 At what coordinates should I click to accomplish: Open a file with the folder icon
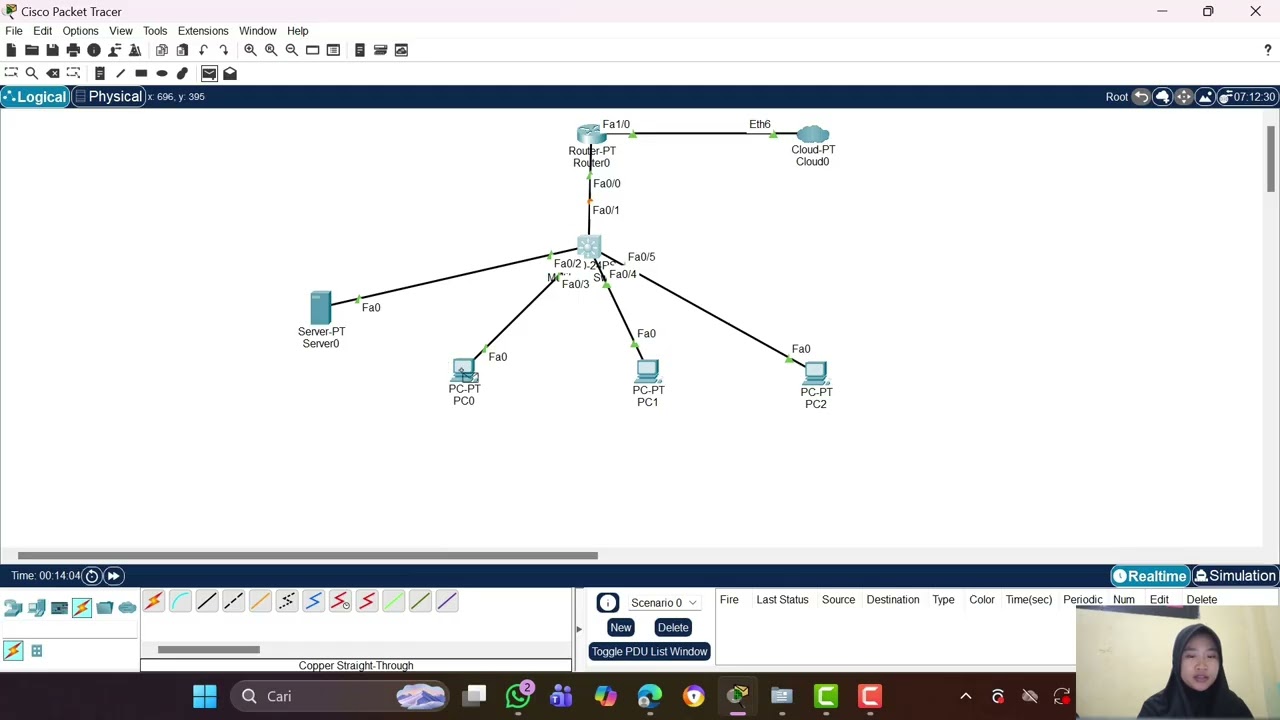click(x=32, y=50)
